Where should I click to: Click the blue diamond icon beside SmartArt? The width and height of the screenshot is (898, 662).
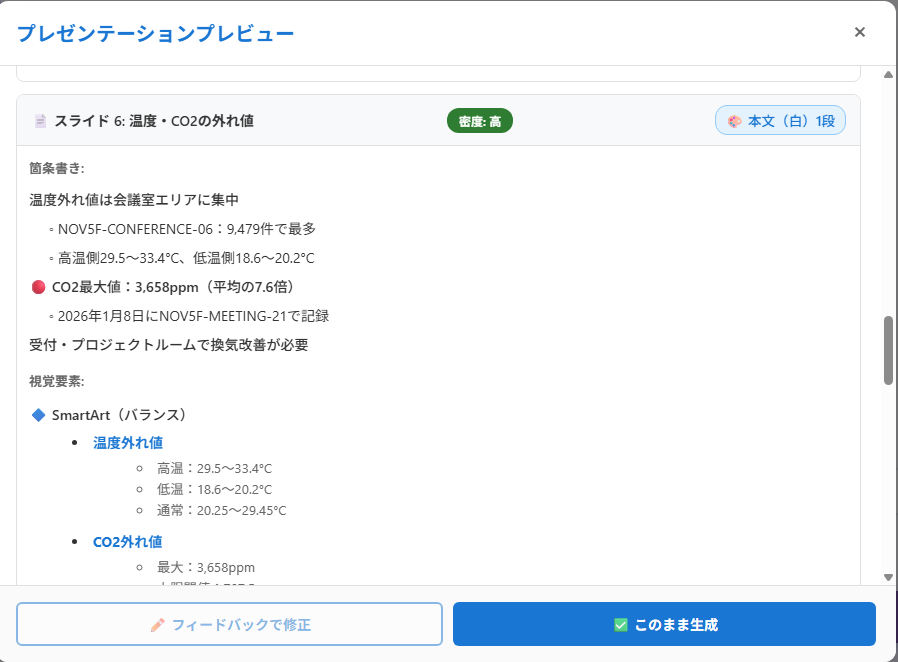coord(39,414)
